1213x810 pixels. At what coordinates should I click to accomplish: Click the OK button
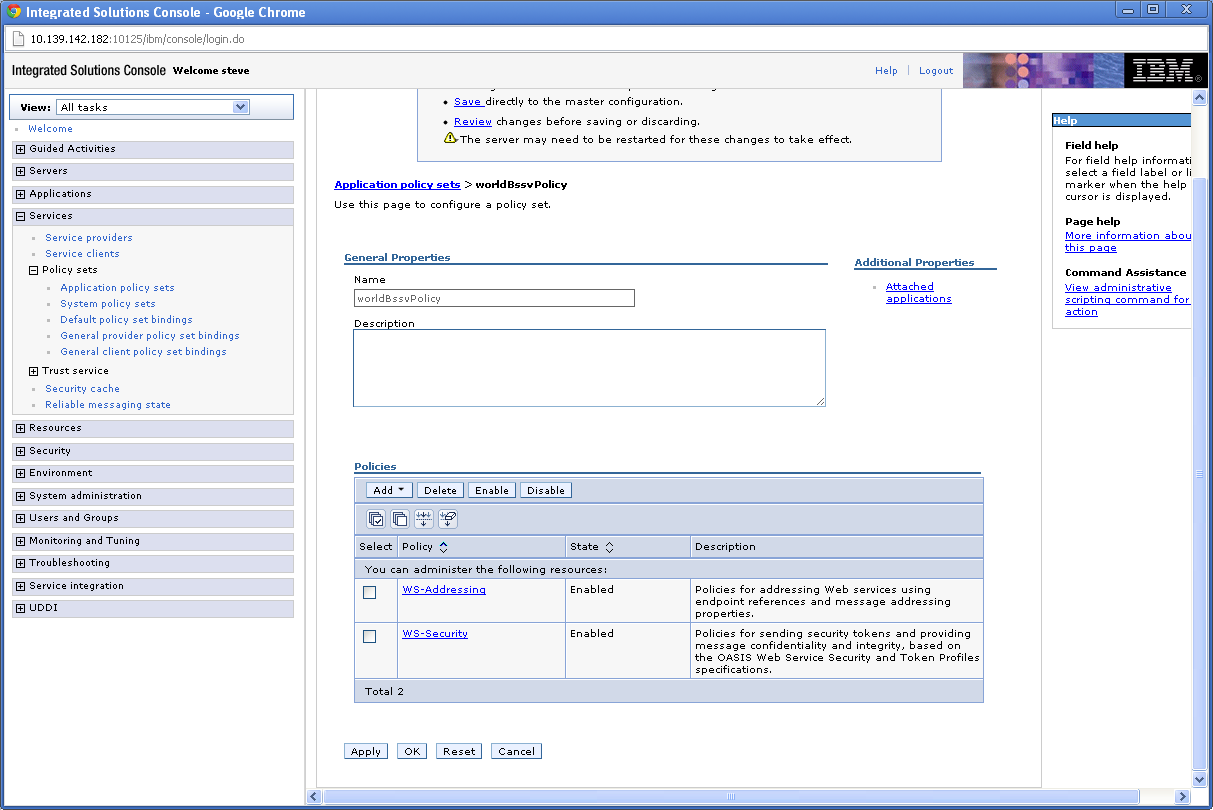pos(412,751)
